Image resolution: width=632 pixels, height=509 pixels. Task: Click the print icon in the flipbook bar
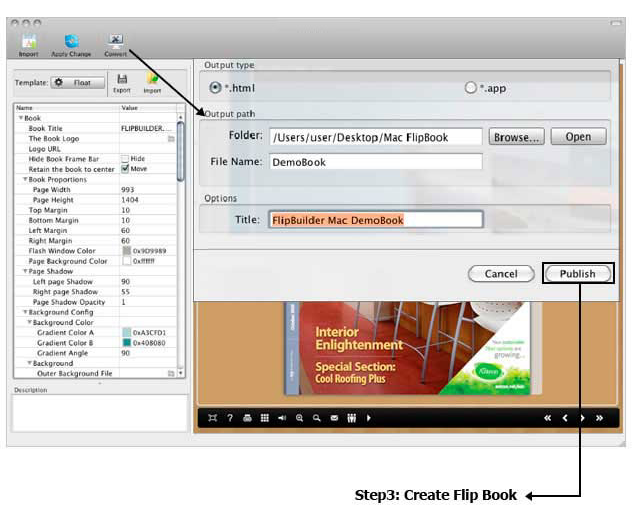[x=247, y=418]
